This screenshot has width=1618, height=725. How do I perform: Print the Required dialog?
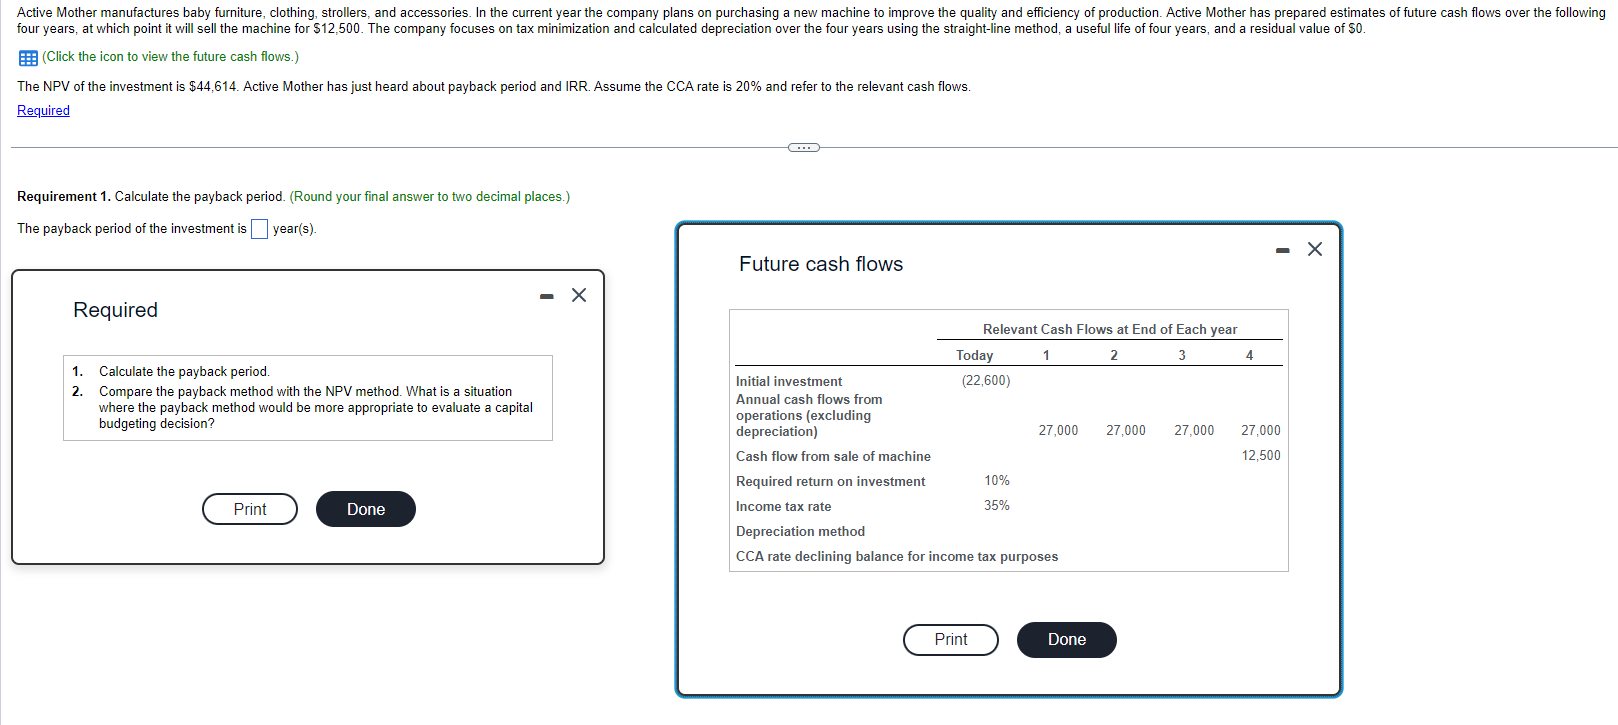pyautogui.click(x=250, y=509)
